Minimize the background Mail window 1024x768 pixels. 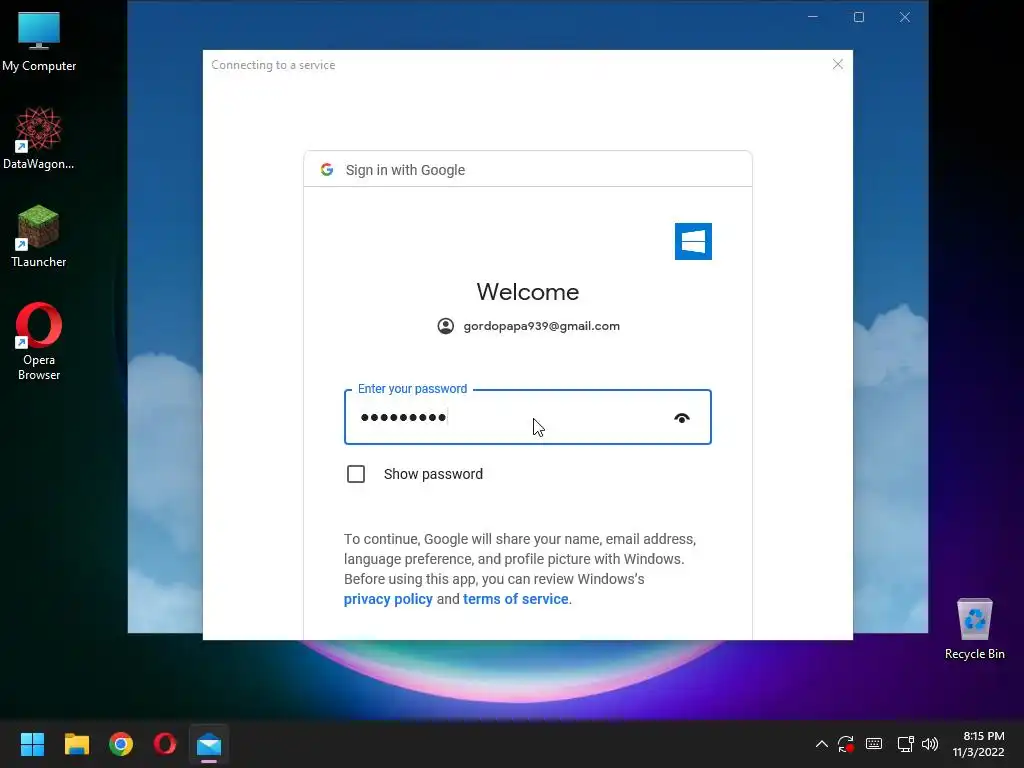pyautogui.click(x=813, y=17)
